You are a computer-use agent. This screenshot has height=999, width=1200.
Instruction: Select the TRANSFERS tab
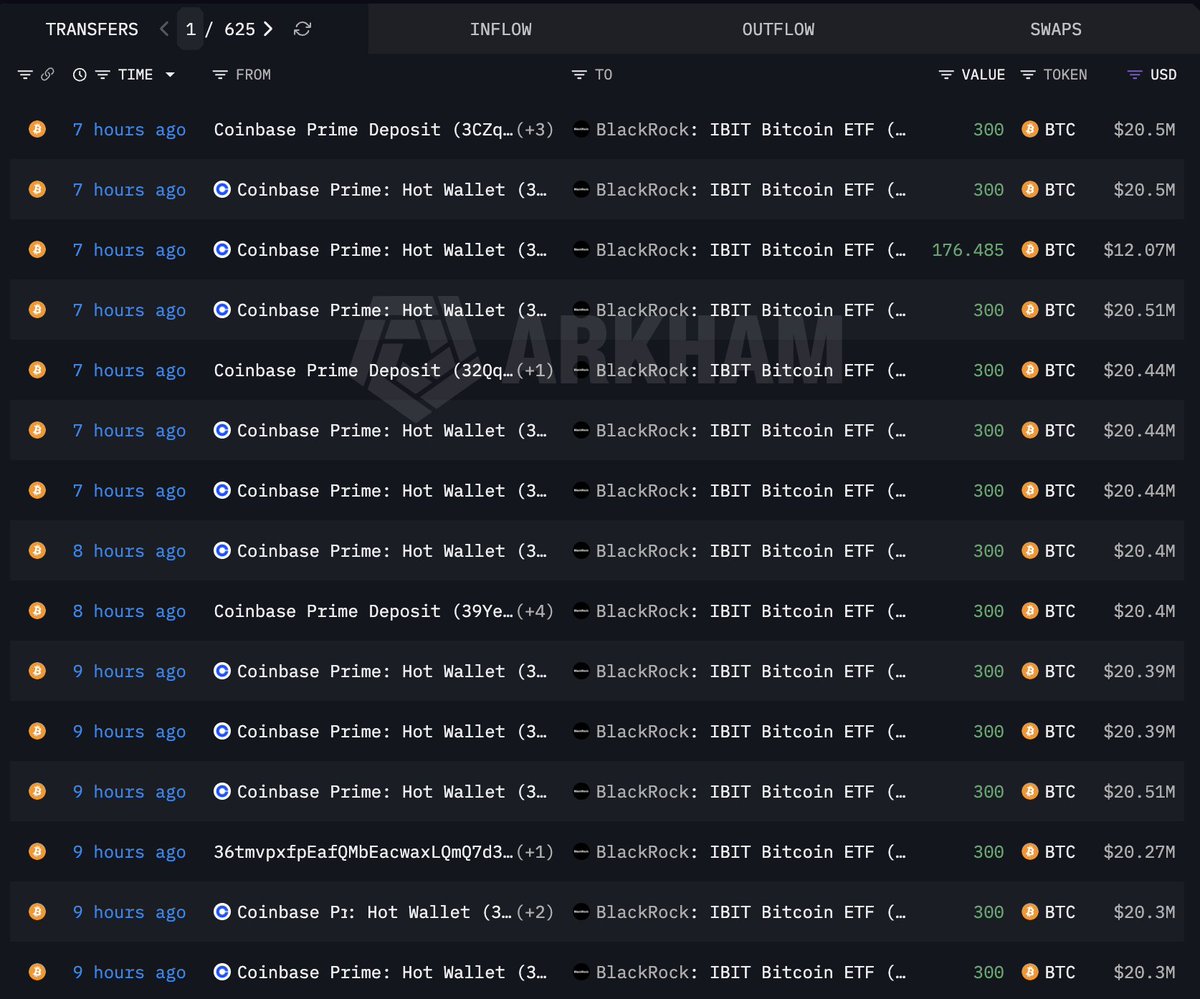[x=92, y=29]
